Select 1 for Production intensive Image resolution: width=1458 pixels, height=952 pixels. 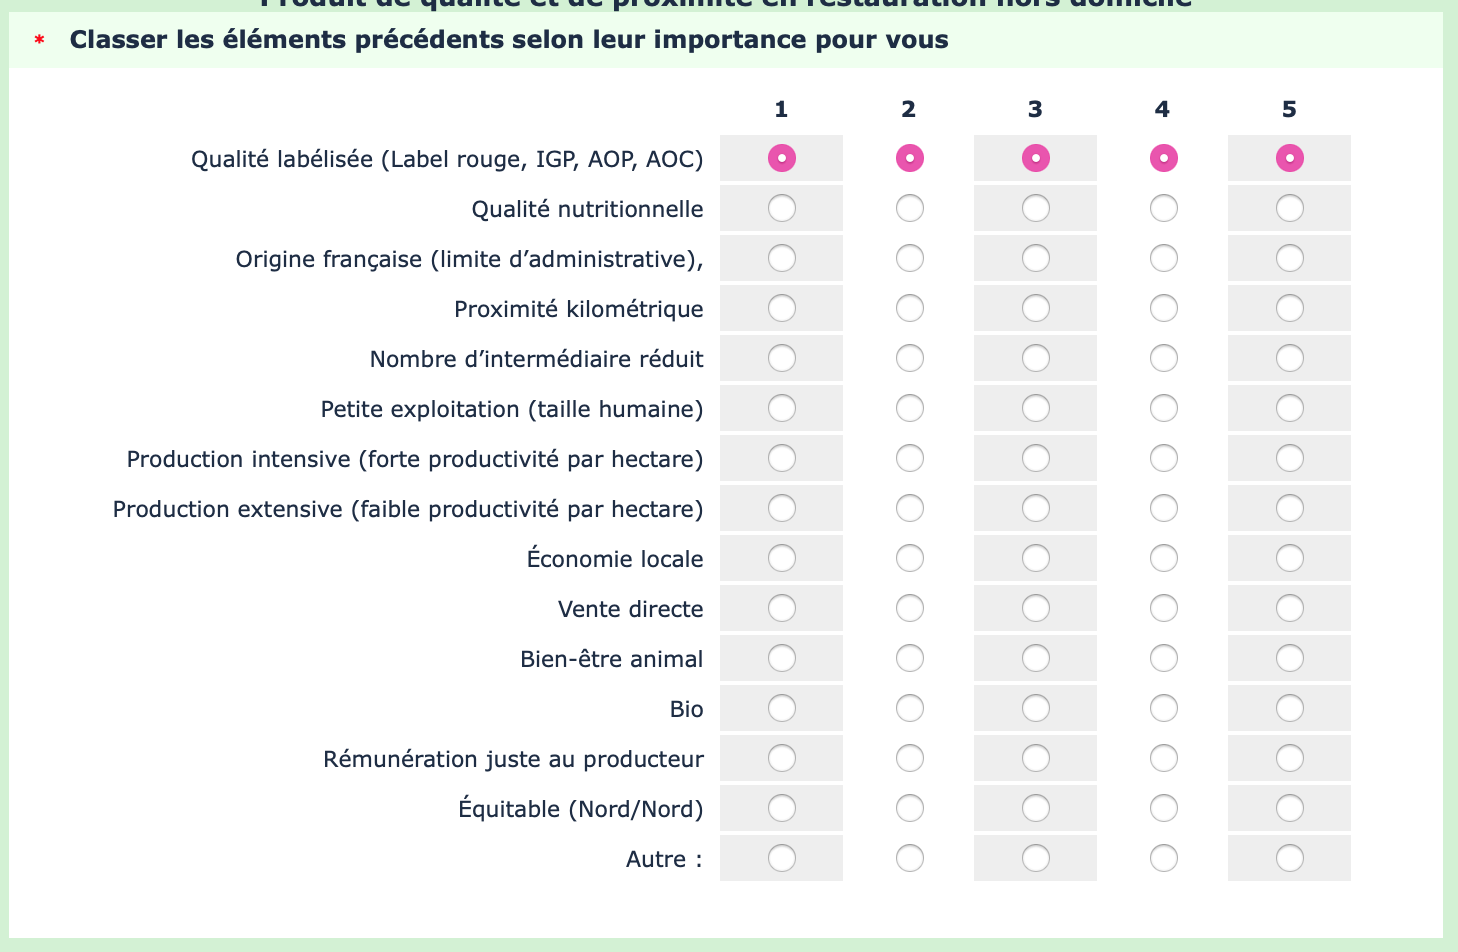[782, 458]
